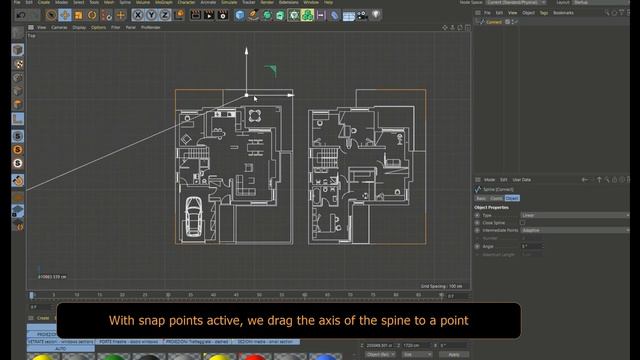Toggle Enable Axis mode icon
The image size is (640, 360).
(18, 119)
